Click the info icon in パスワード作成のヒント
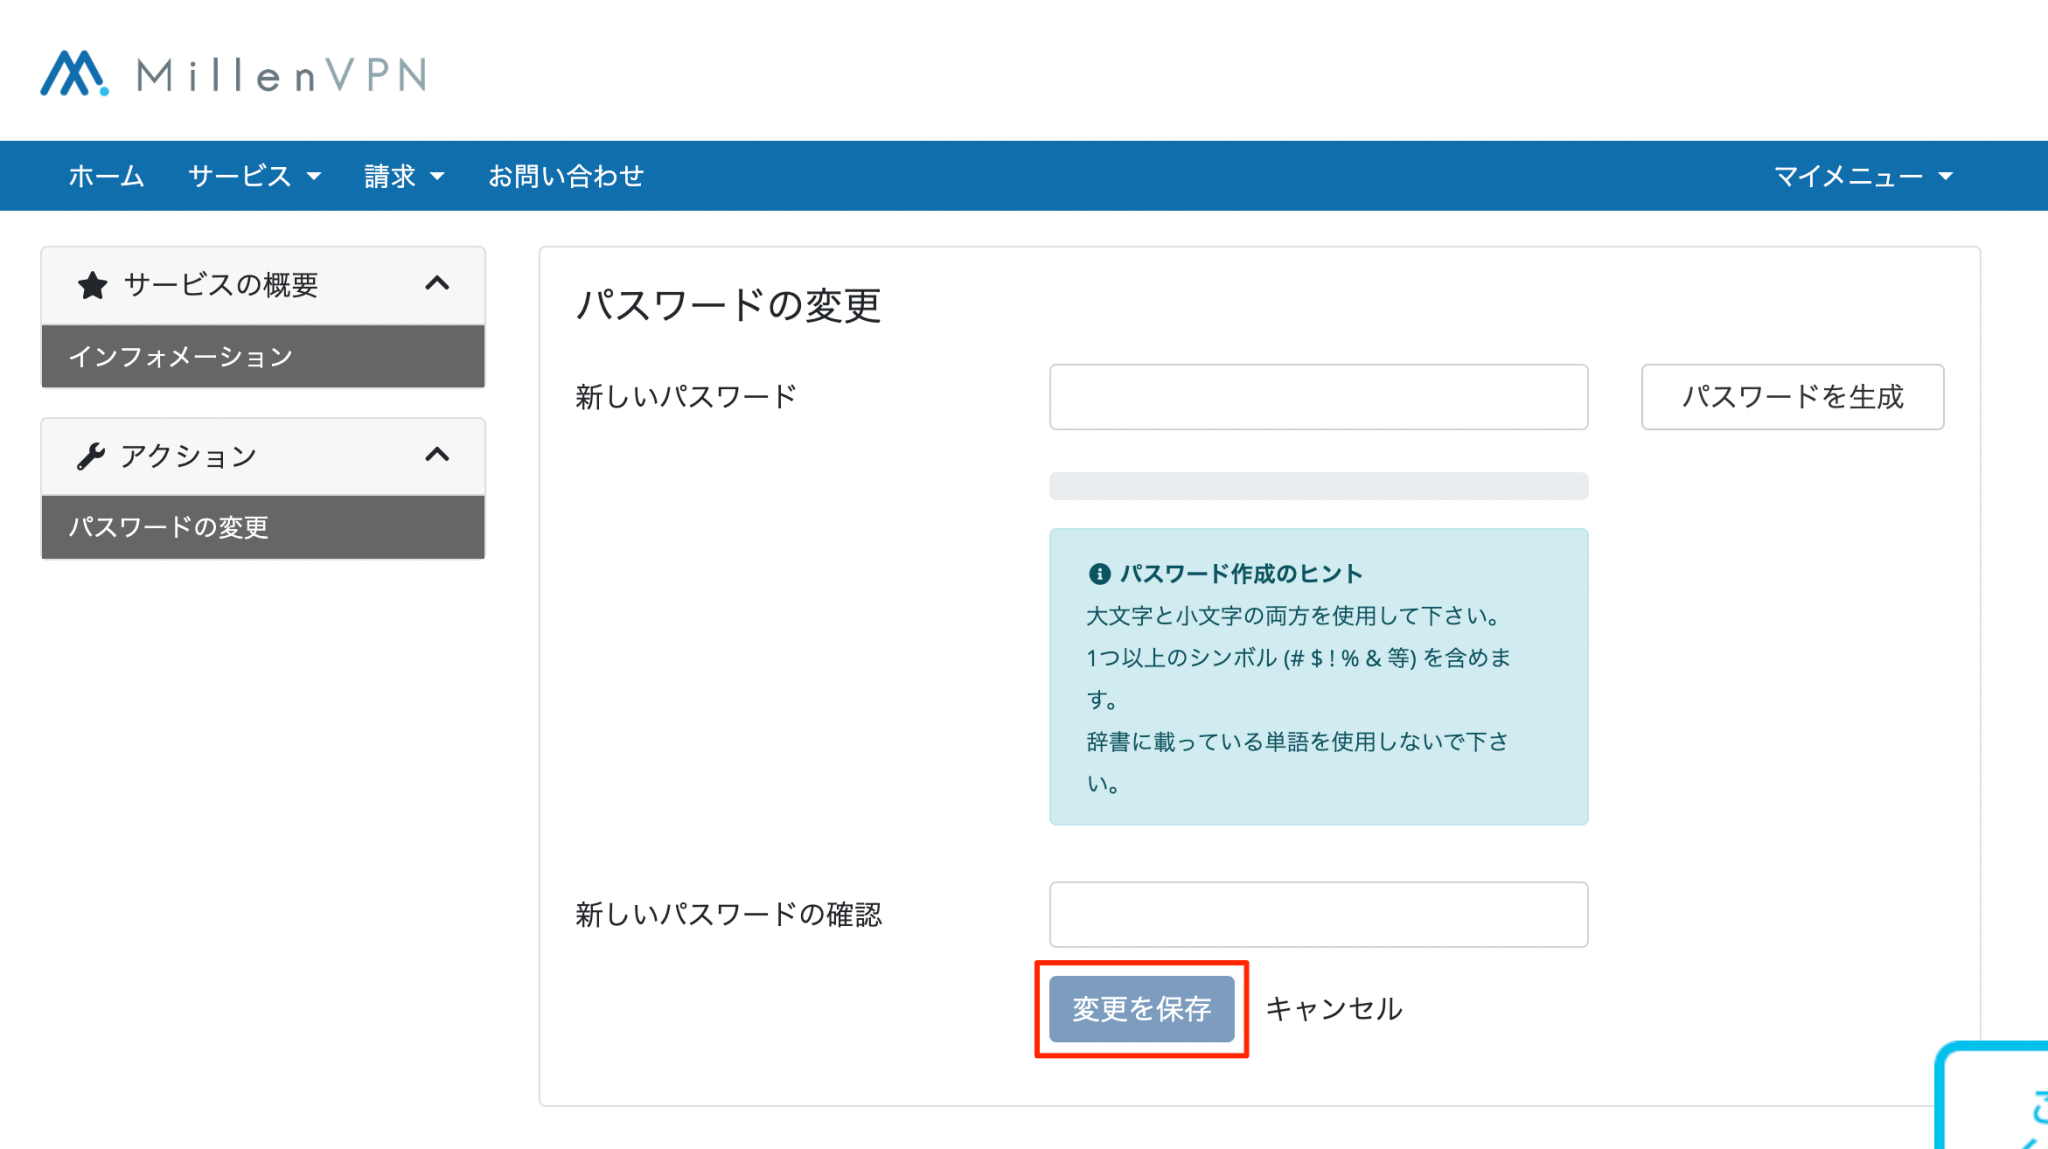2048x1149 pixels. [x=1099, y=574]
